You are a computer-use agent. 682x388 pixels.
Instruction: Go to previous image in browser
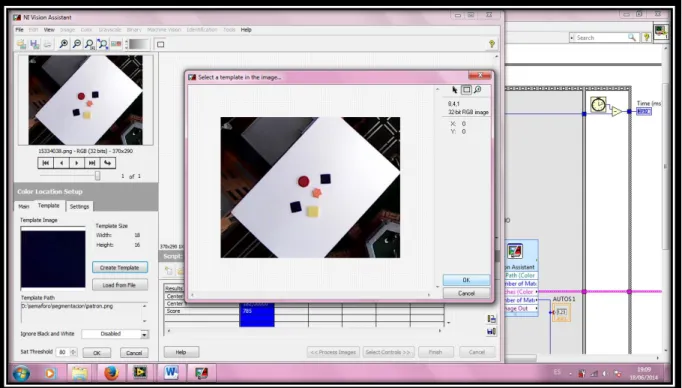click(61, 163)
